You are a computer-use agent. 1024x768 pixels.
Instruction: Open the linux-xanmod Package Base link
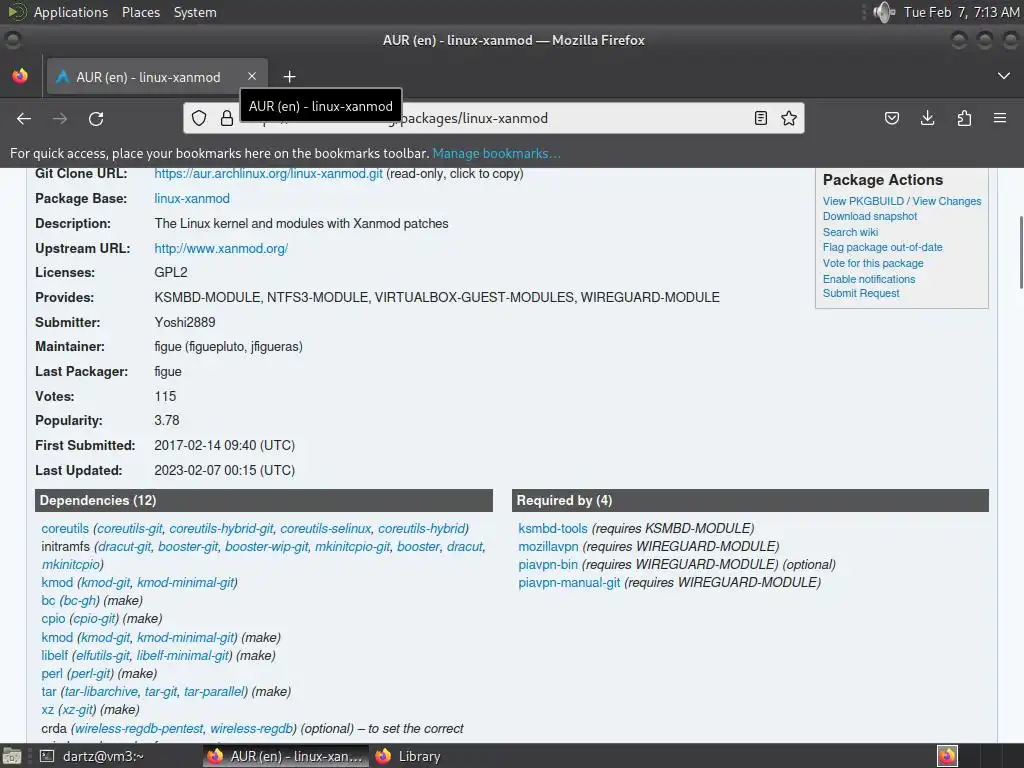(x=192, y=199)
